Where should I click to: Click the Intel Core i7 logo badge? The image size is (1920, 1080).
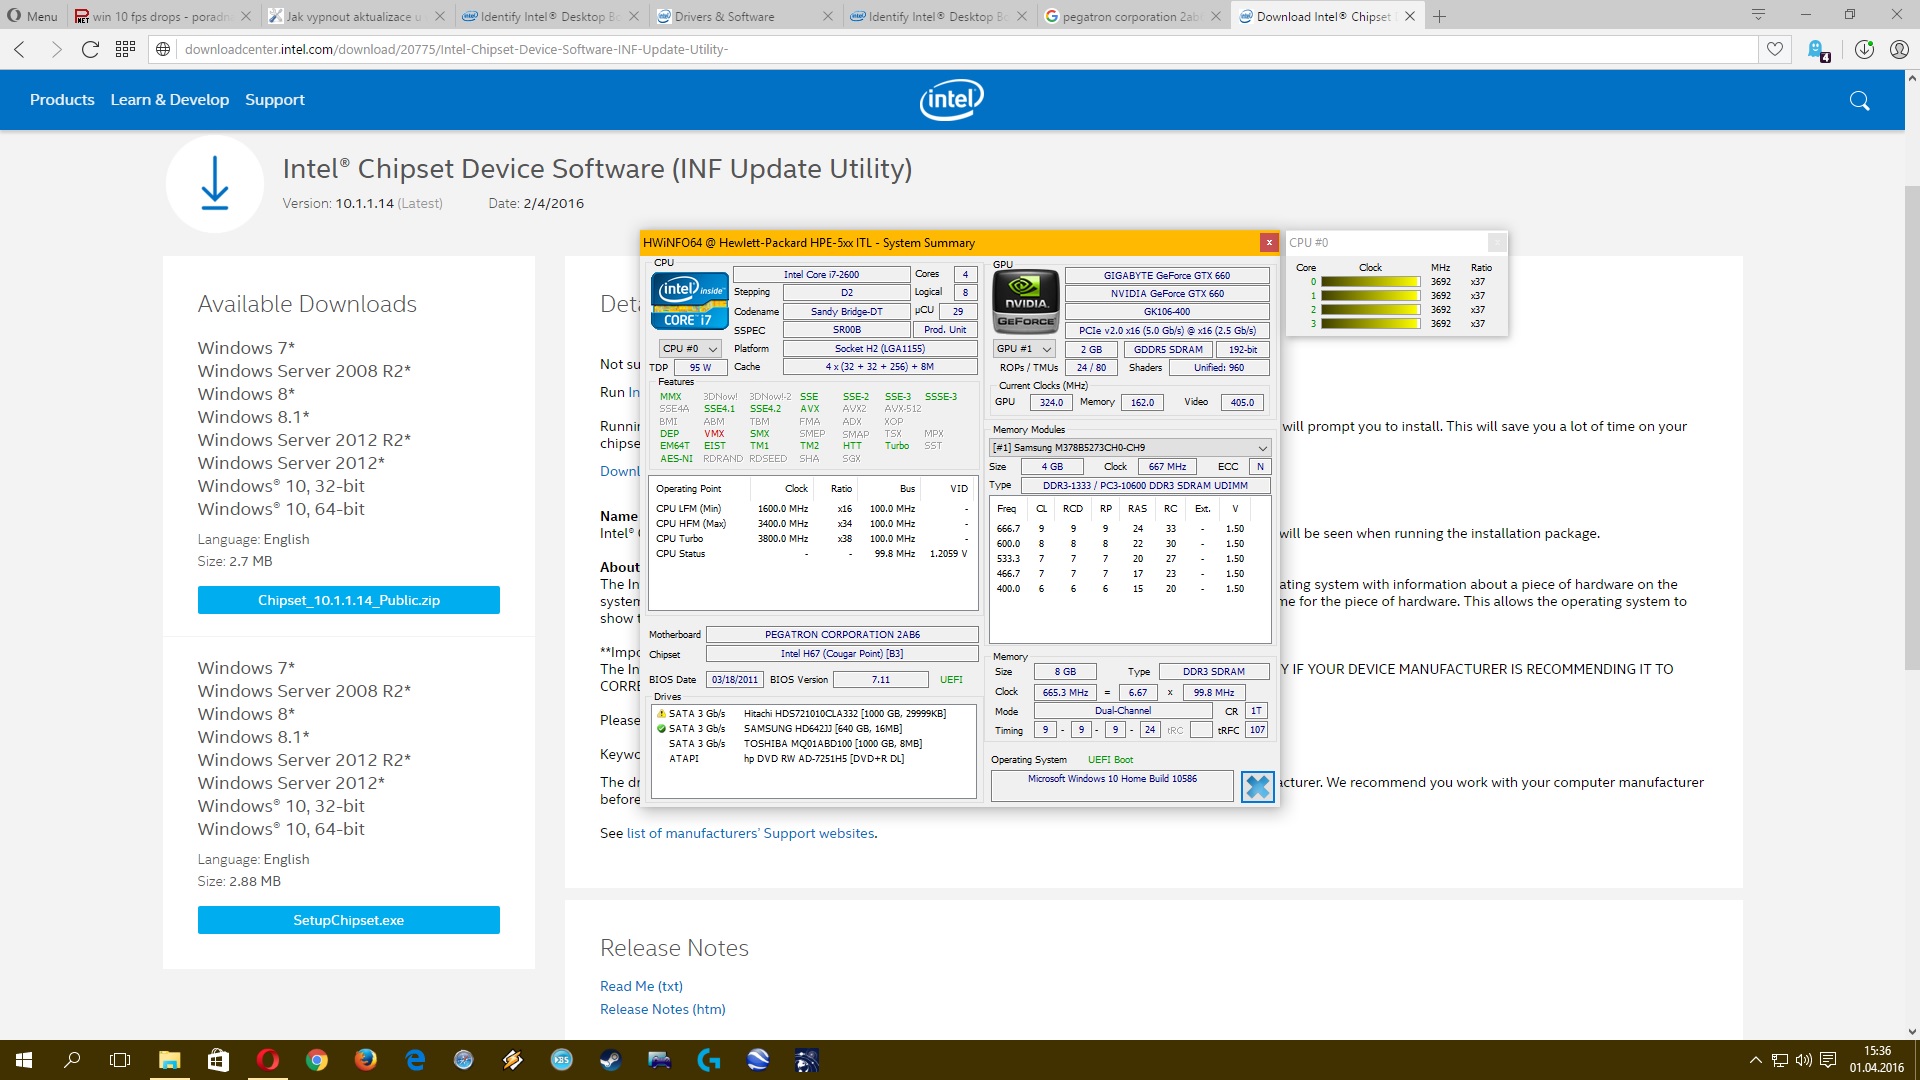689,301
